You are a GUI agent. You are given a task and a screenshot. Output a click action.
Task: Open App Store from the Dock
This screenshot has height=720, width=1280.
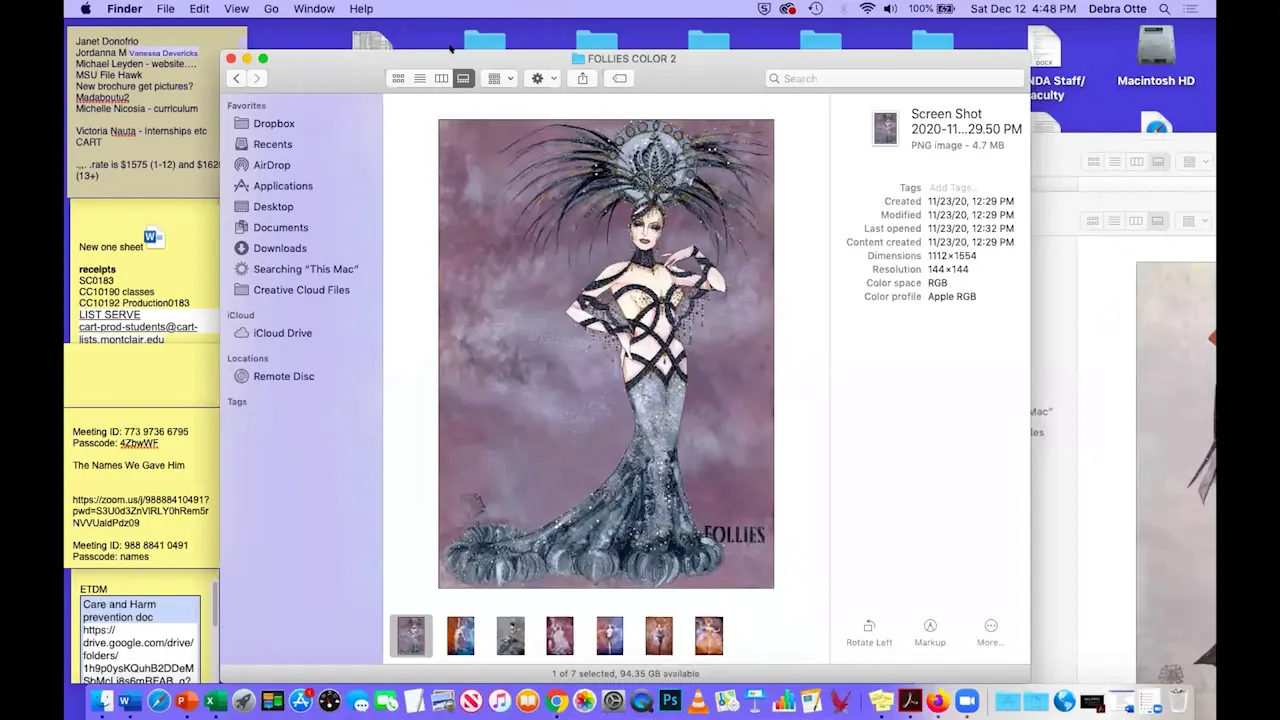[300, 702]
